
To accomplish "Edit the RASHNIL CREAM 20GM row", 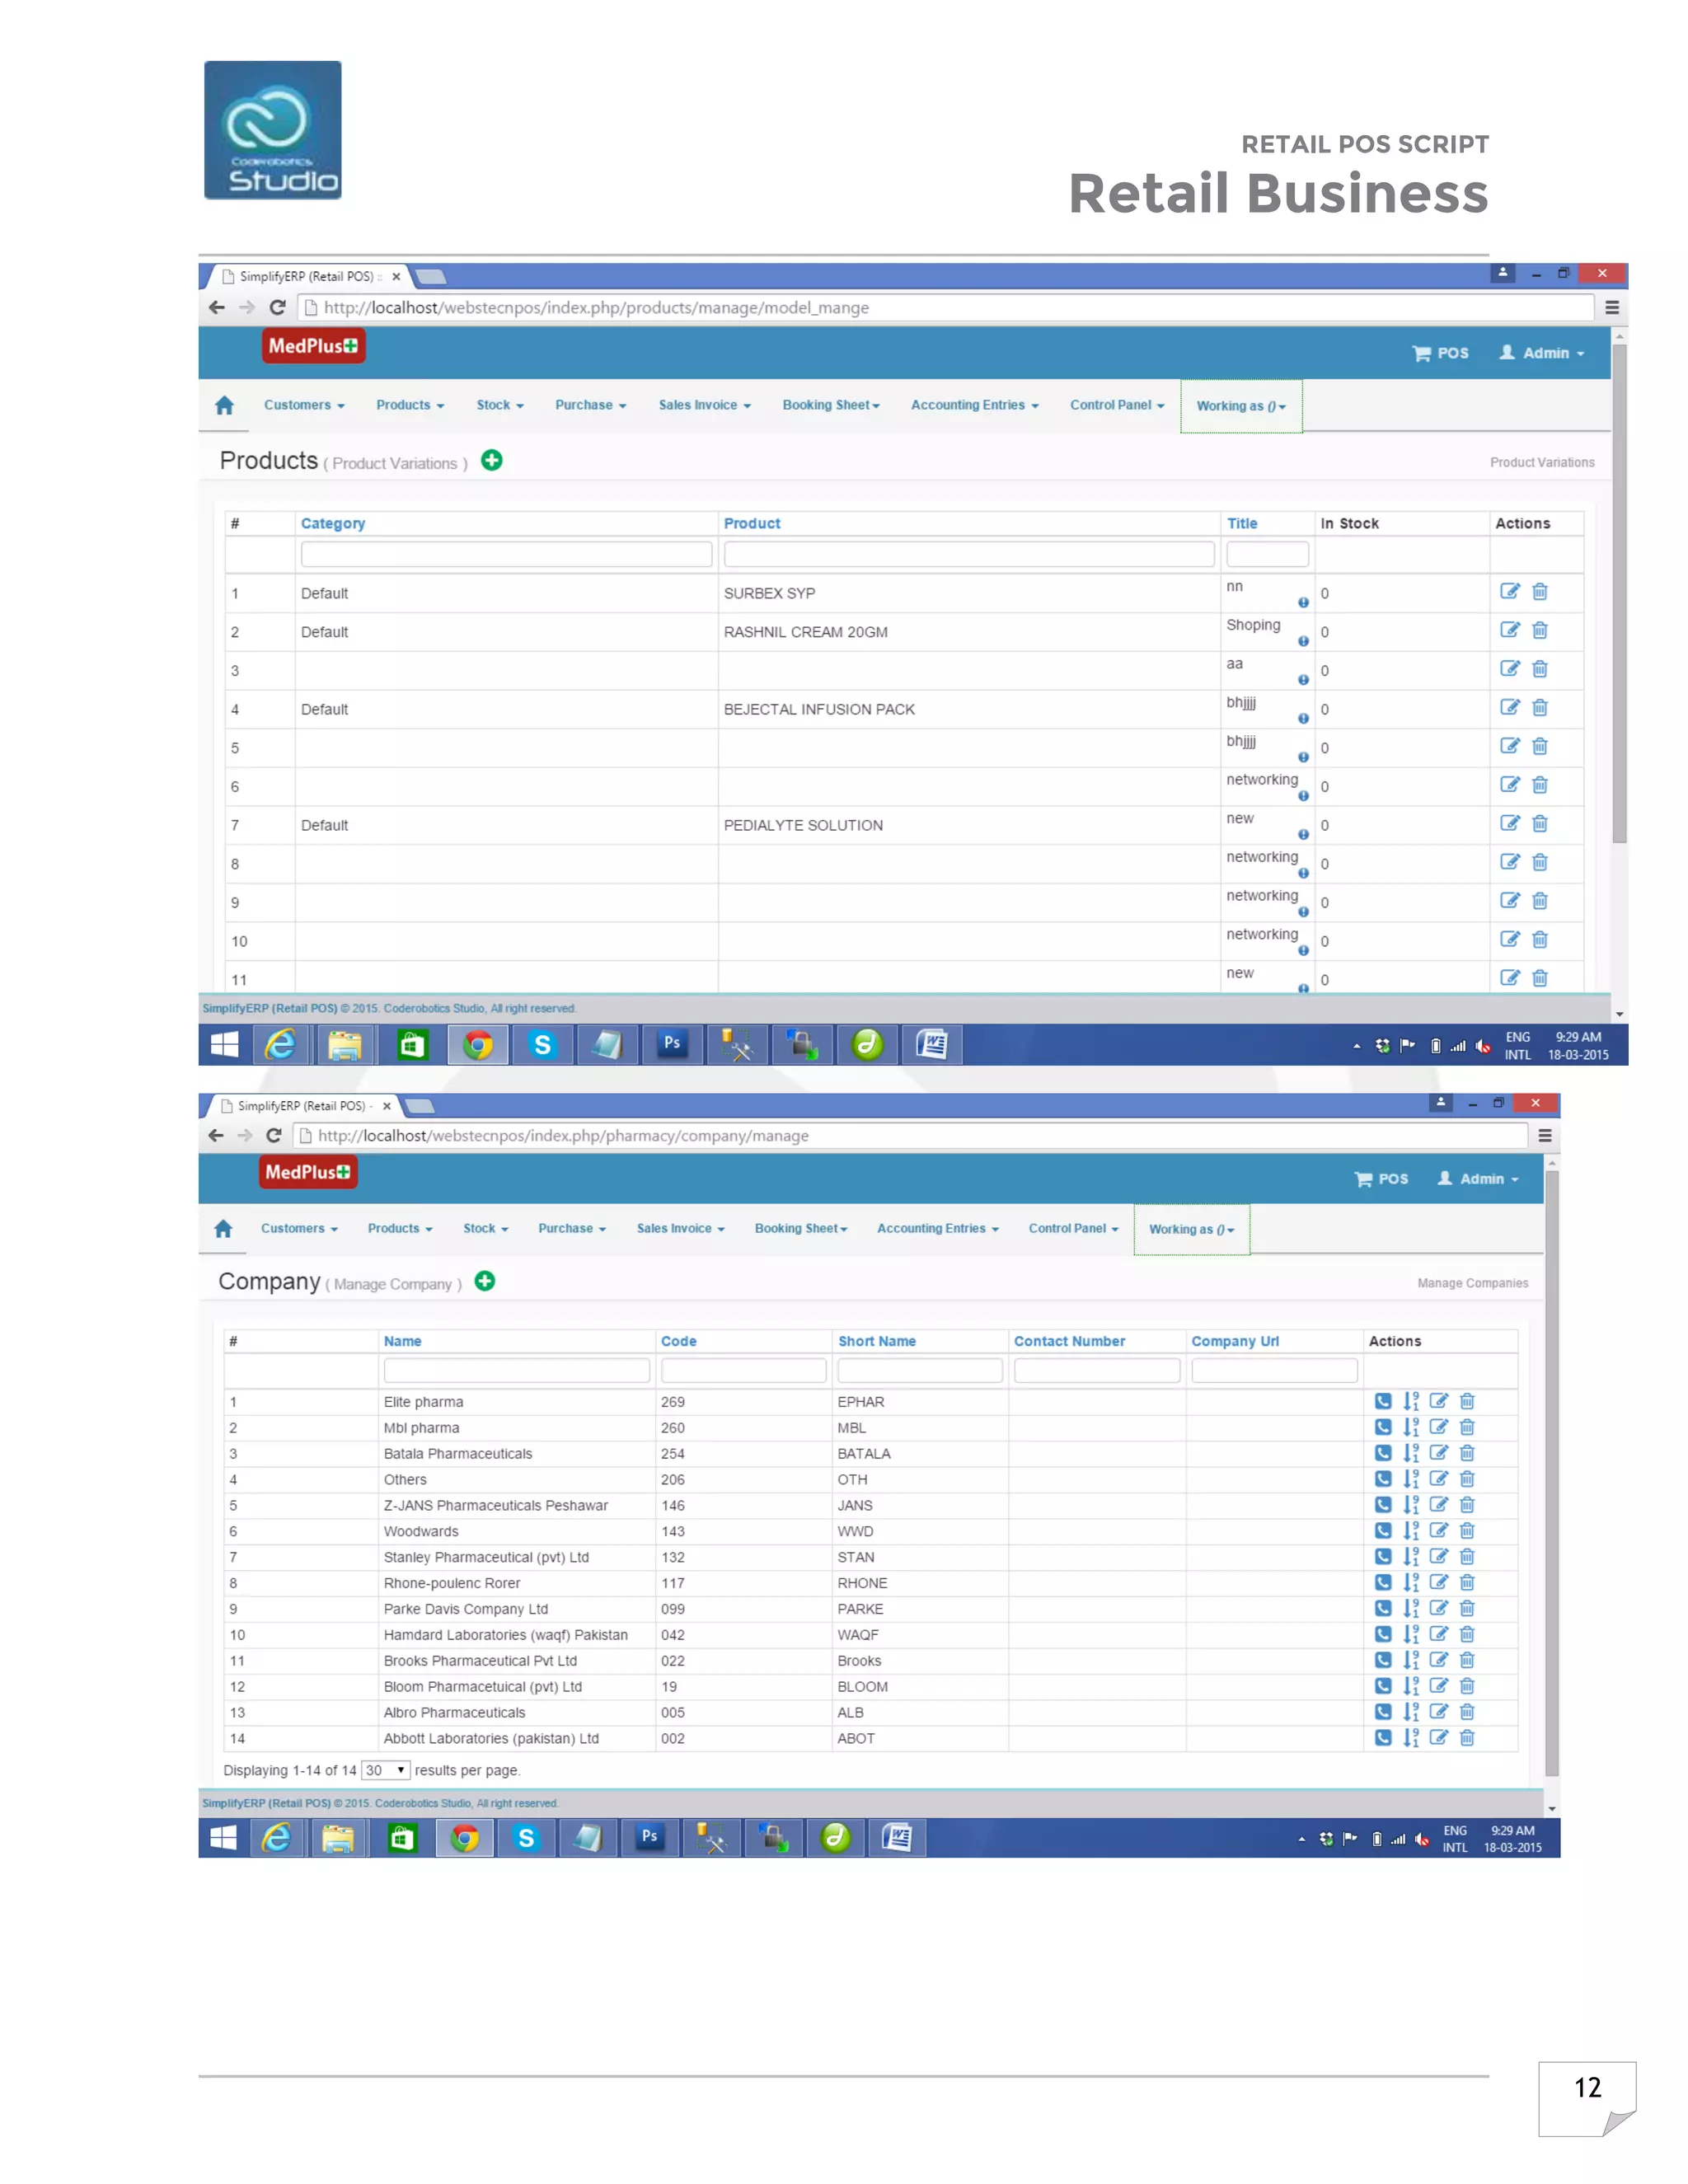I will tap(1510, 630).
